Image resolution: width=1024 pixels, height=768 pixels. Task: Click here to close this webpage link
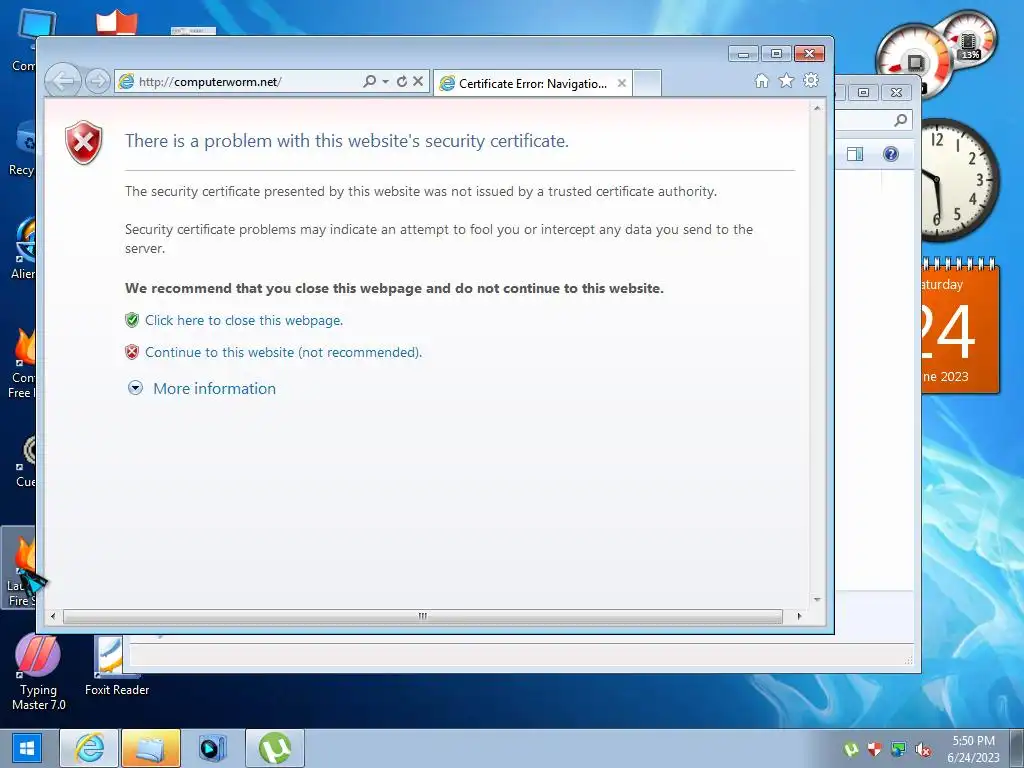(x=244, y=320)
